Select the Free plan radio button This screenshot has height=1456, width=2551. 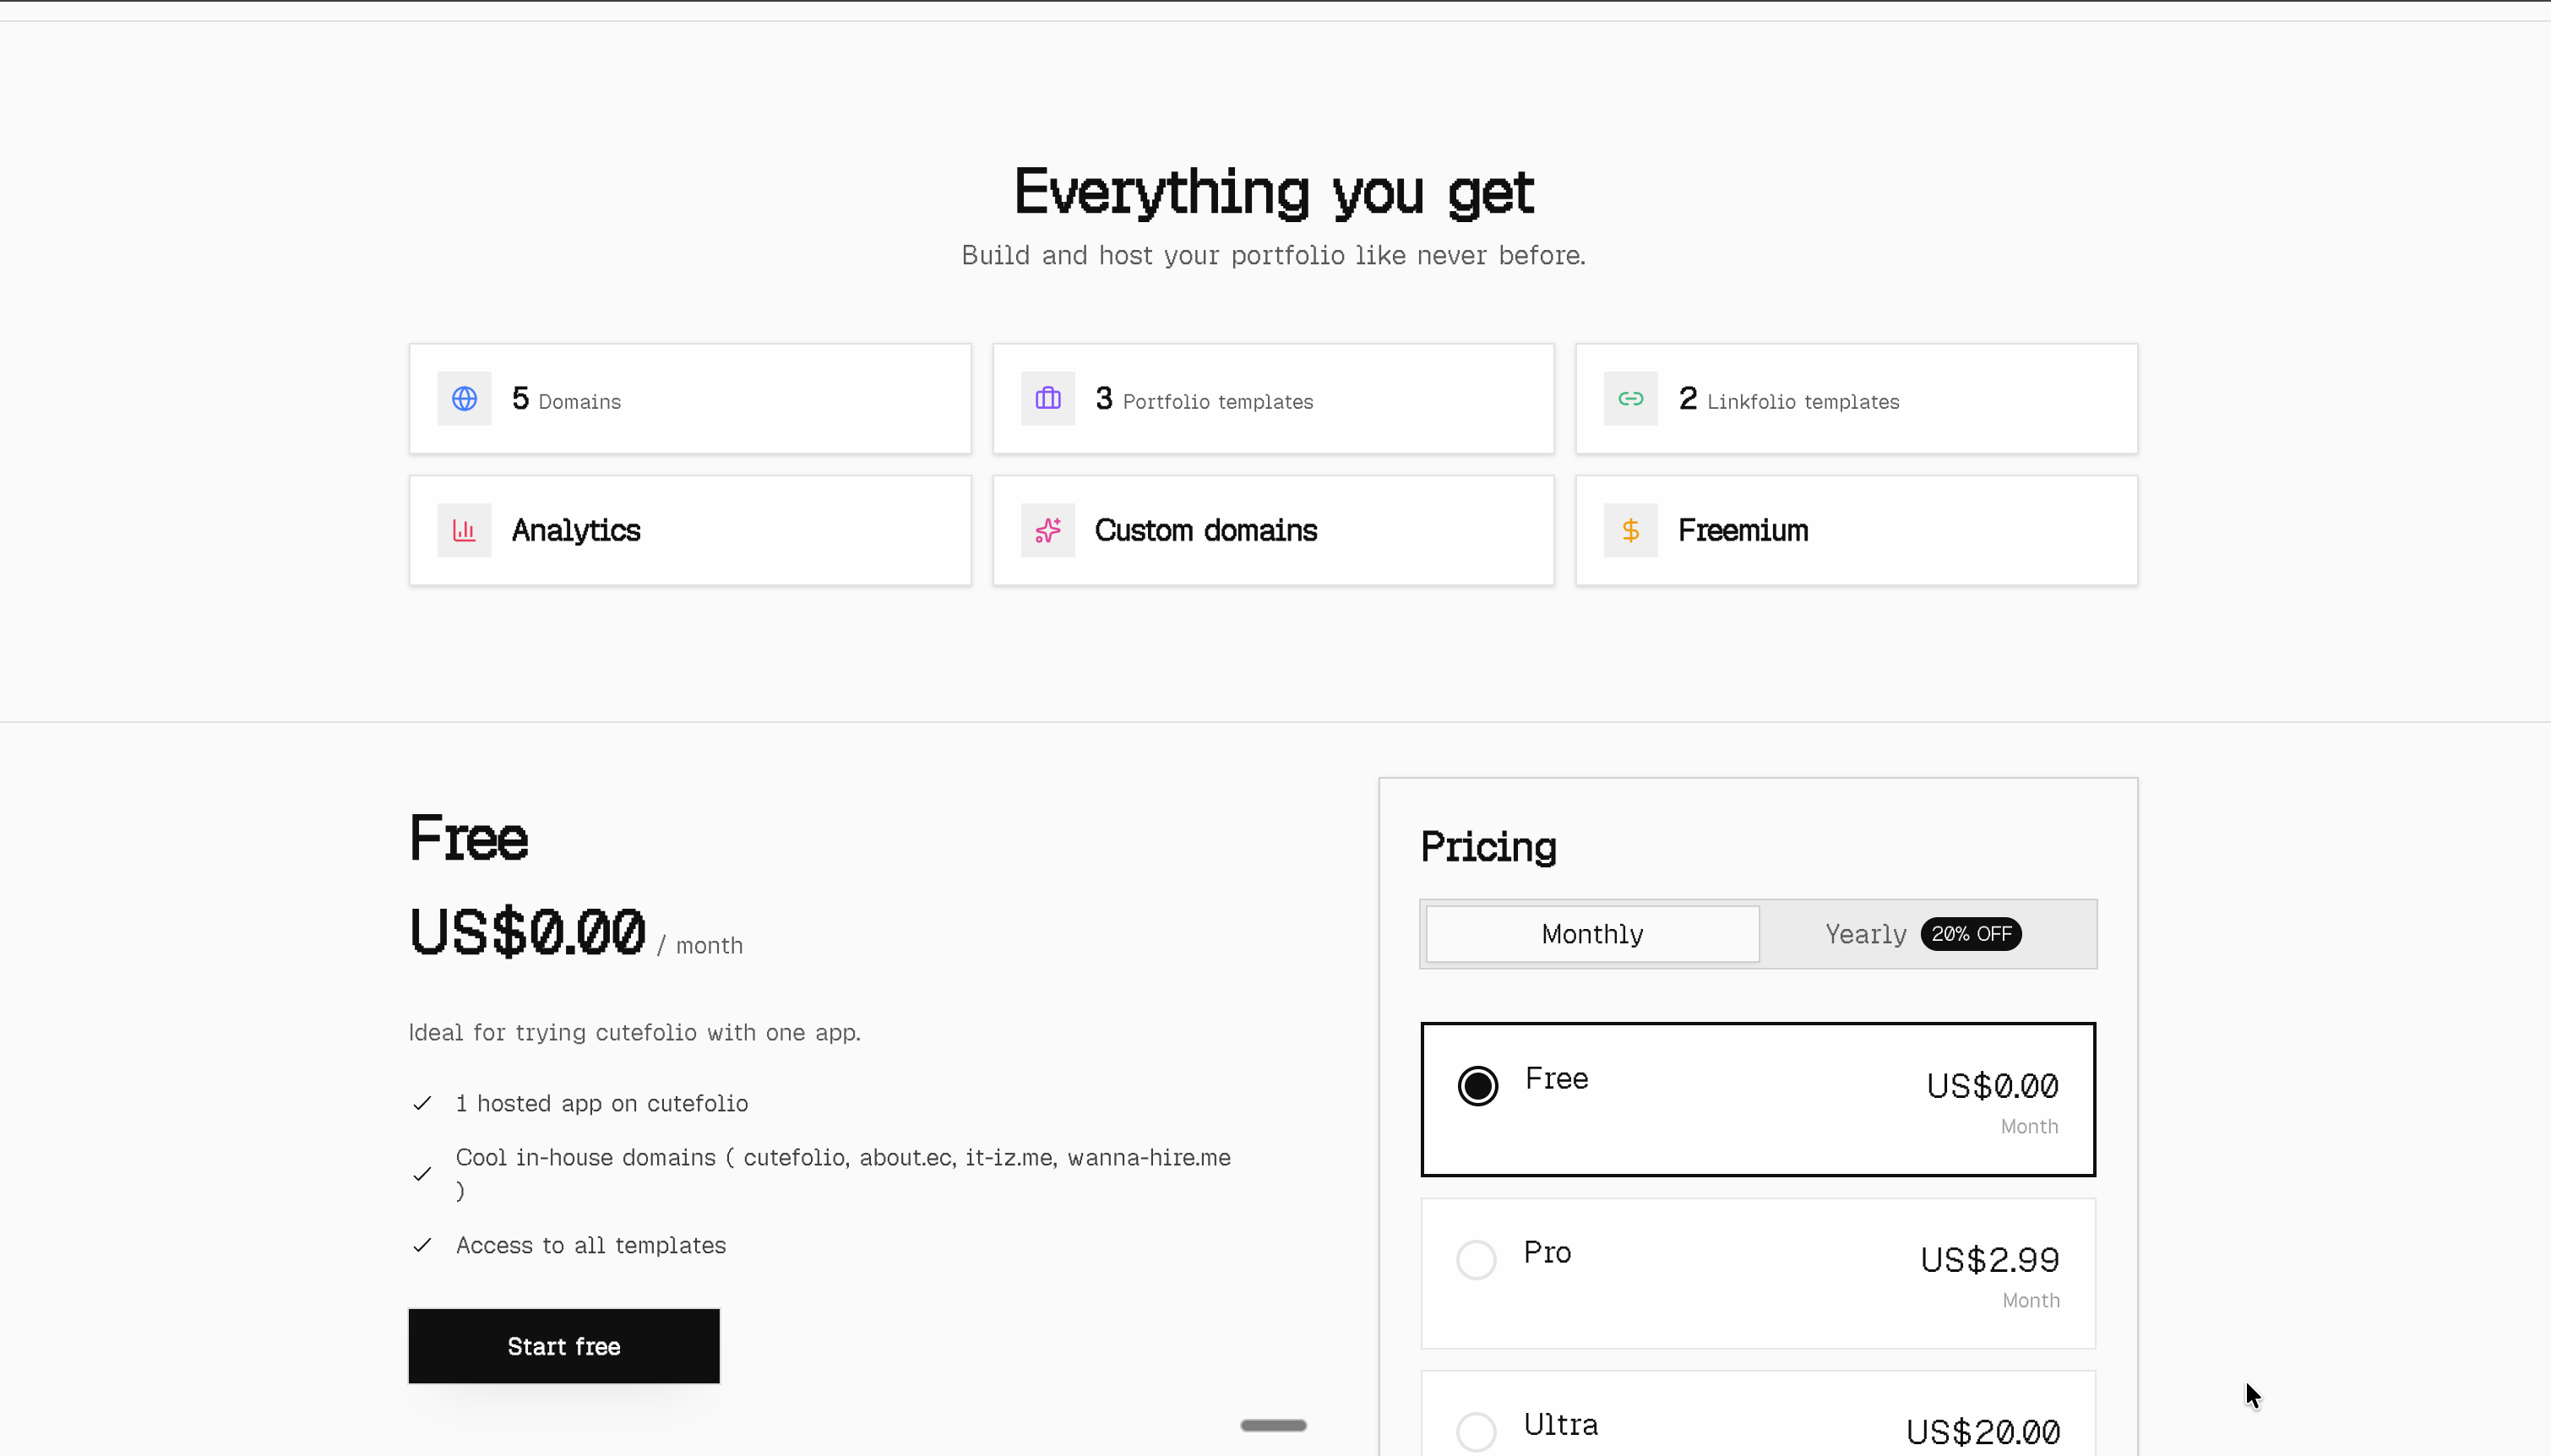(1477, 1086)
